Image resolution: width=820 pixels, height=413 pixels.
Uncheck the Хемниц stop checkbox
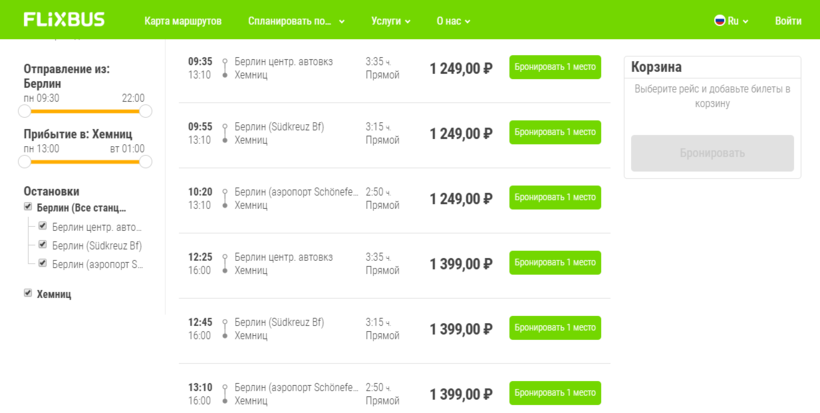pyautogui.click(x=28, y=293)
